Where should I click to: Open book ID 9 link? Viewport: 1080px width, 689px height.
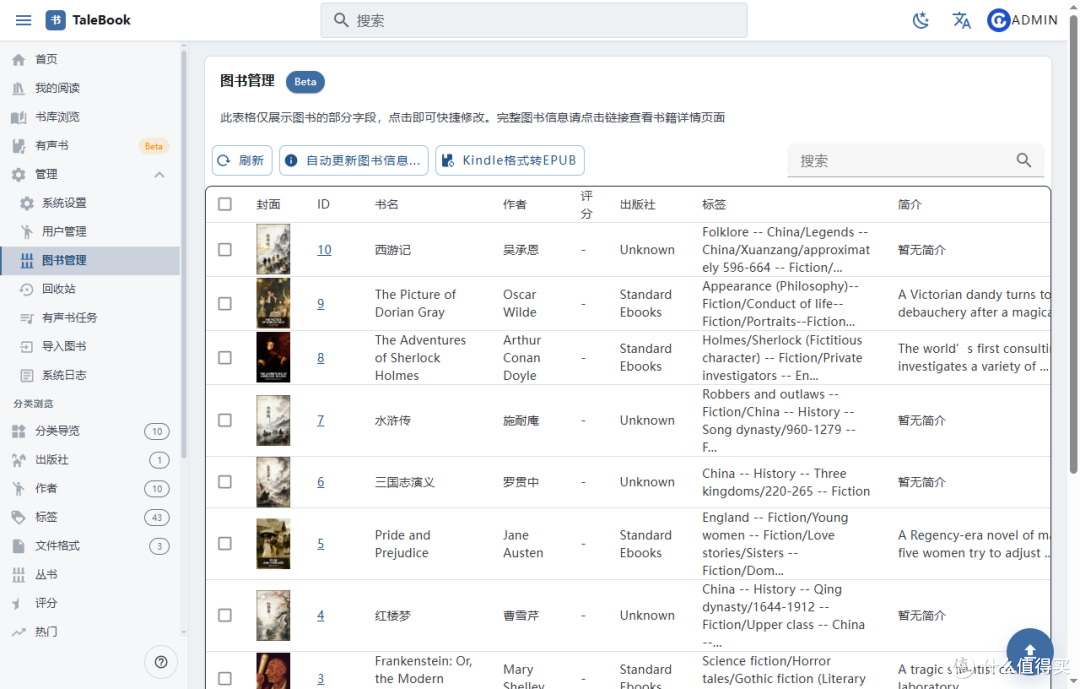coord(321,304)
